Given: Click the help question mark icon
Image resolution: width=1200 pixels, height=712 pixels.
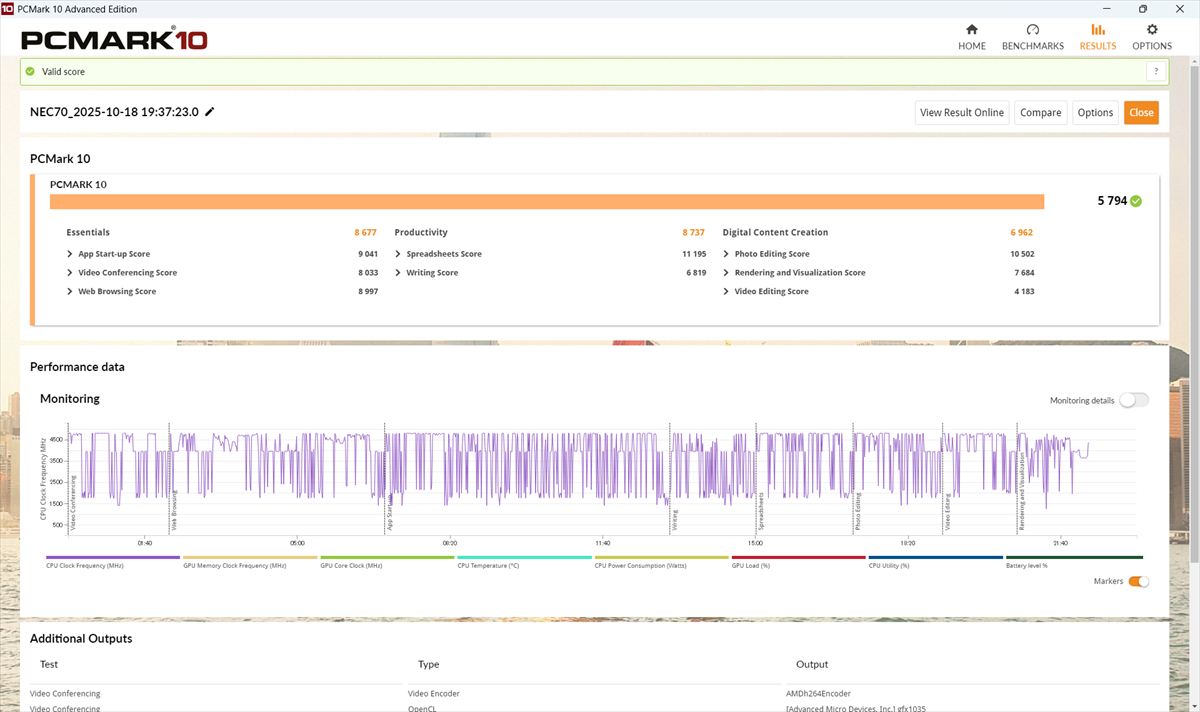Looking at the screenshot, I should 1156,72.
